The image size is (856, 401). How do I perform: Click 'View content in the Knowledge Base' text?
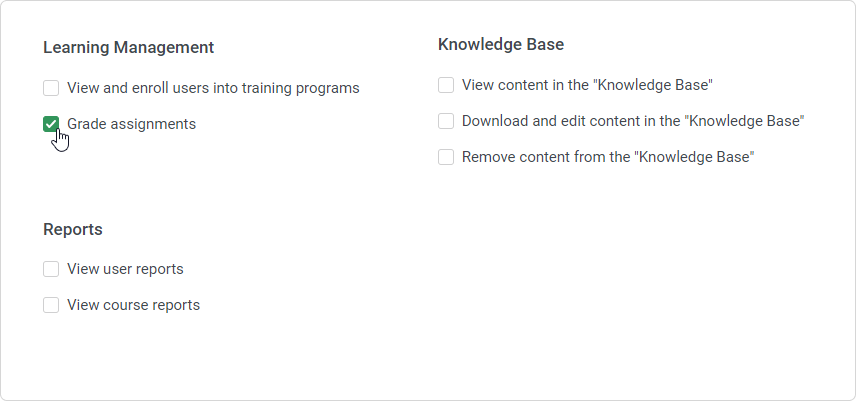(587, 85)
